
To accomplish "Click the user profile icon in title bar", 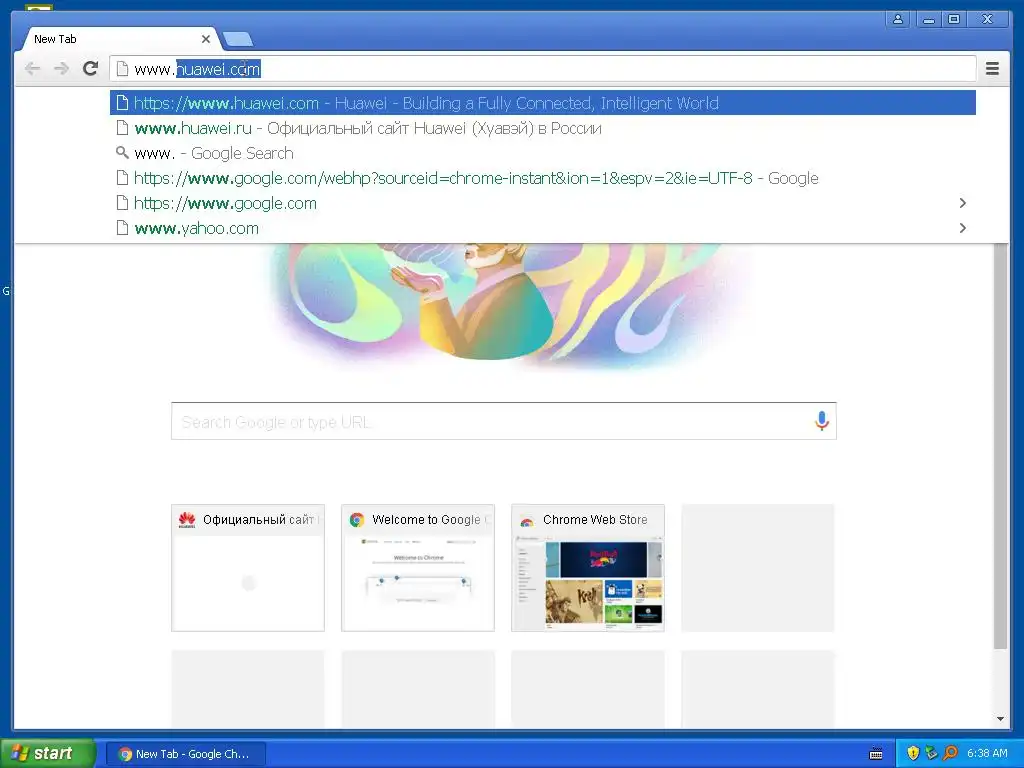I will [898, 19].
